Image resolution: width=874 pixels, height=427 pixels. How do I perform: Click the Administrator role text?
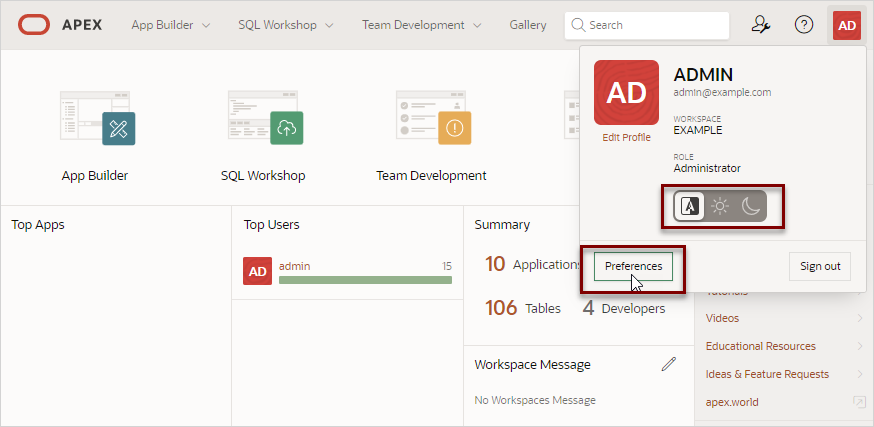707,168
